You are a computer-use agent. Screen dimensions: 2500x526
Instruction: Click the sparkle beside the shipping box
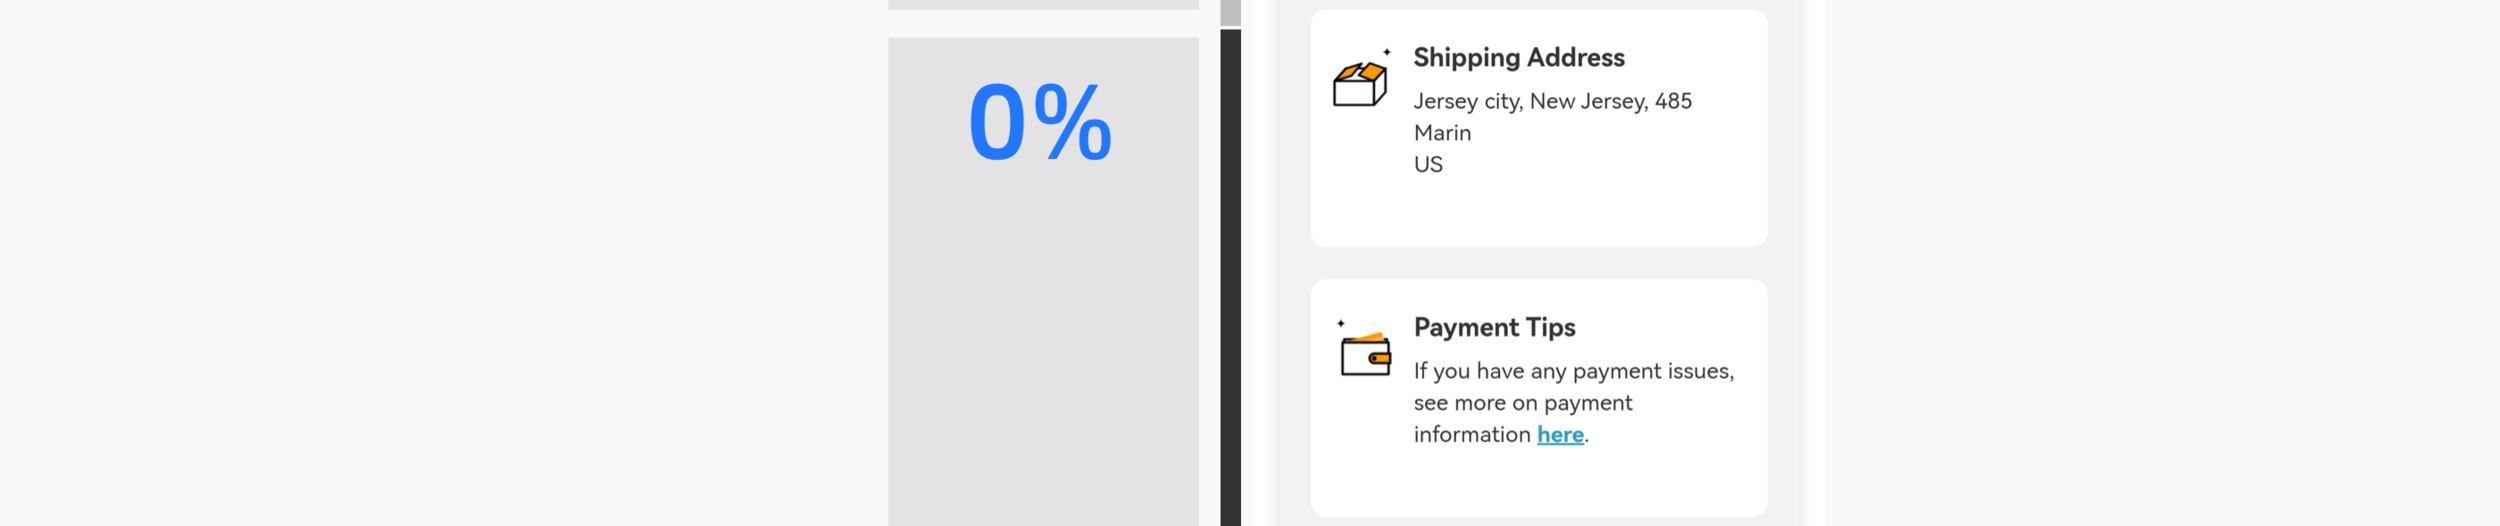click(1387, 52)
